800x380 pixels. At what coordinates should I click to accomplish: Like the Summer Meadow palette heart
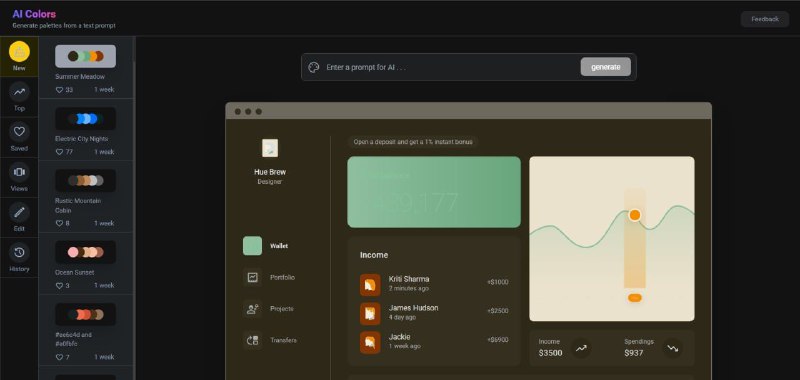[59, 90]
